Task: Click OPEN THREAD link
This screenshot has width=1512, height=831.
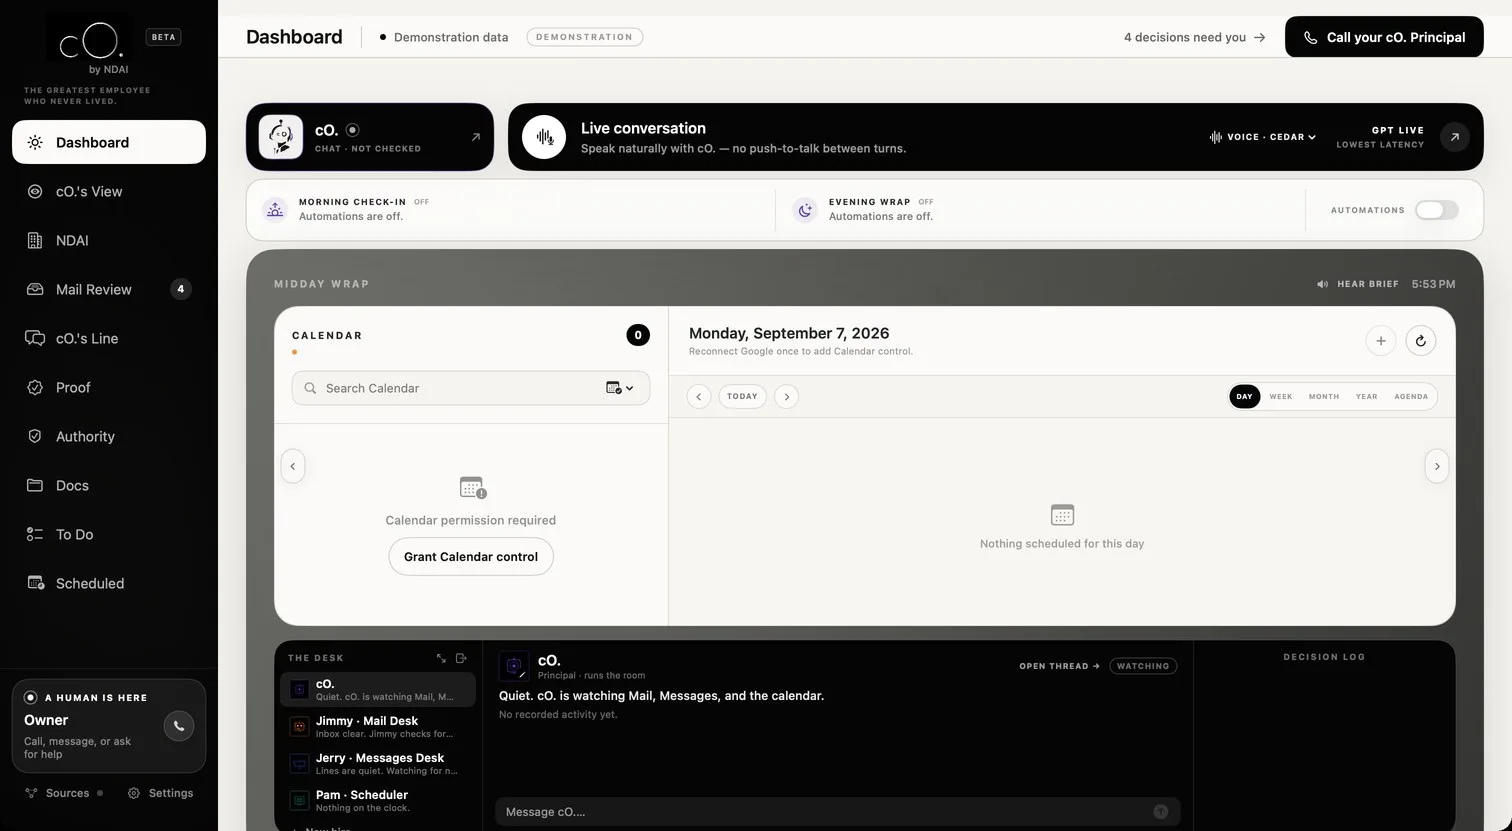Action: [1059, 666]
